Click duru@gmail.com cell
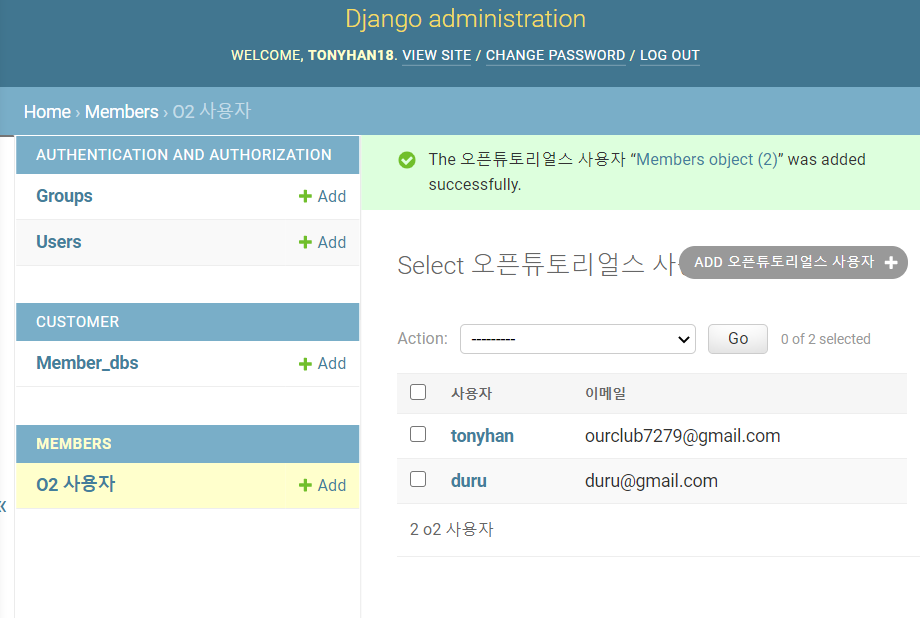This screenshot has height=618, width=920. (x=651, y=481)
